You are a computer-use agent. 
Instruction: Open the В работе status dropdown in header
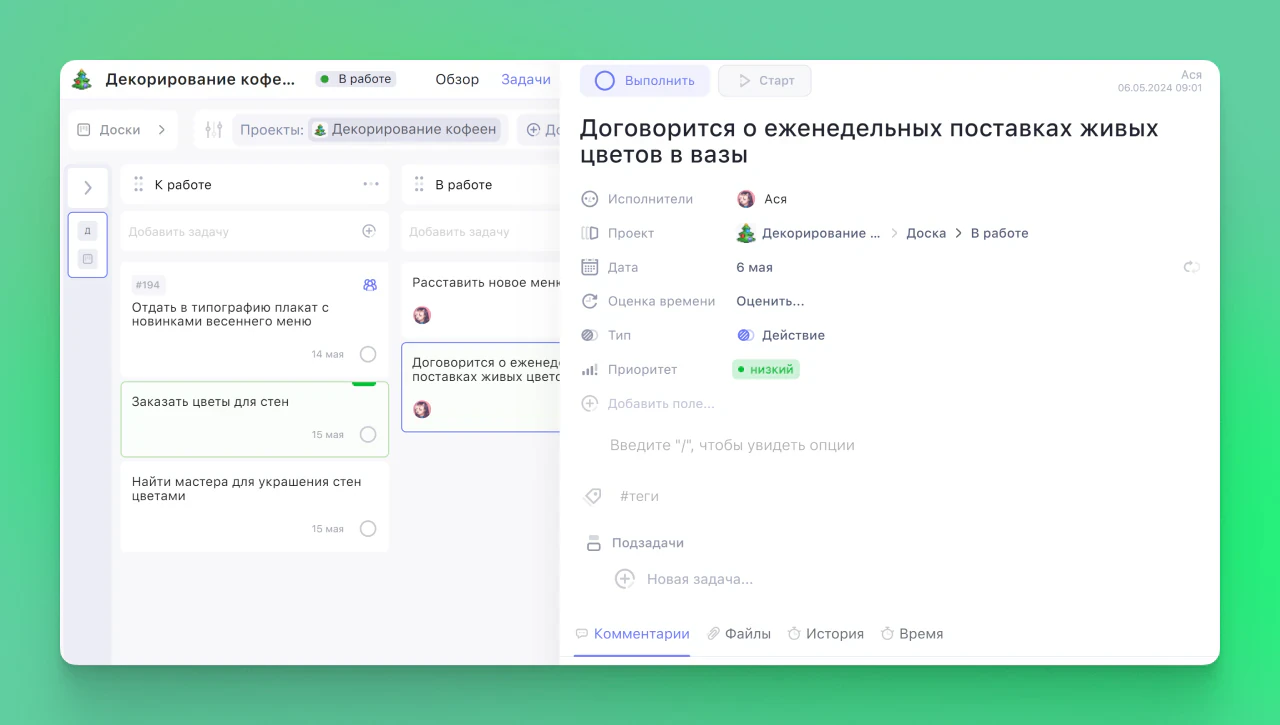(356, 79)
